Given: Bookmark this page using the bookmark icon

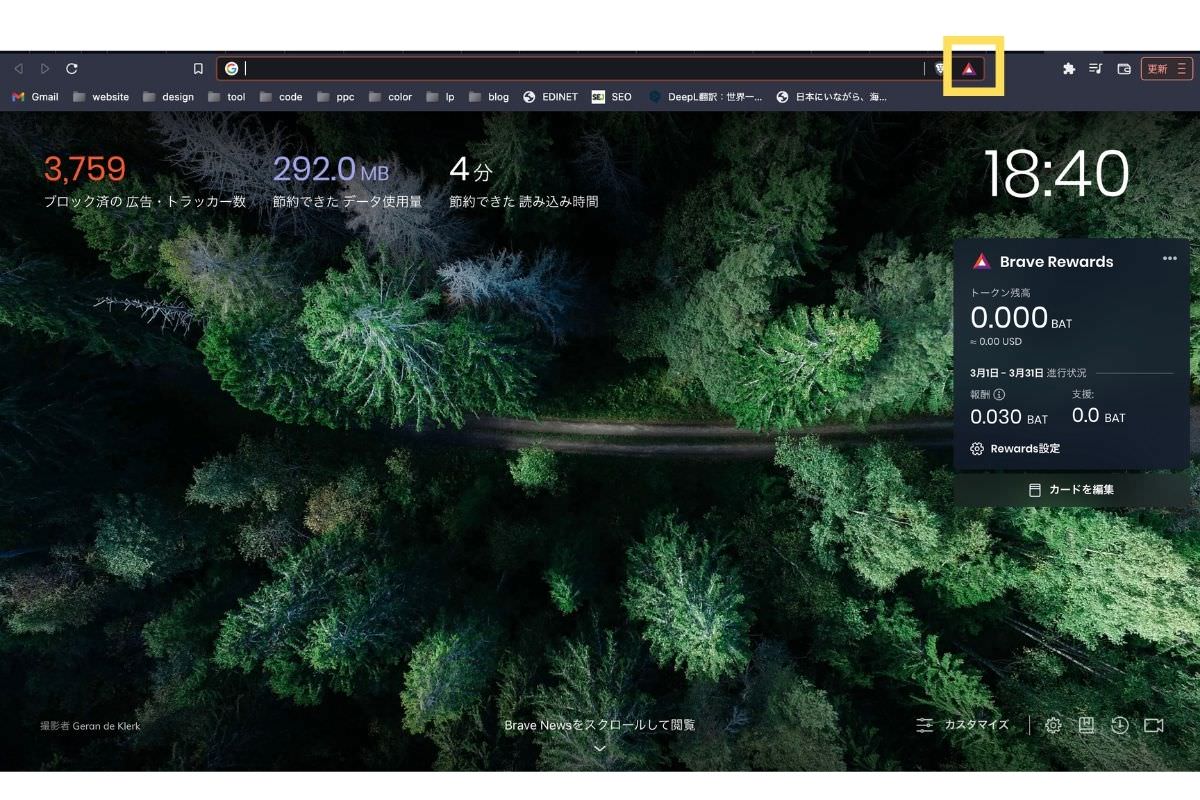Looking at the screenshot, I should point(198,69).
